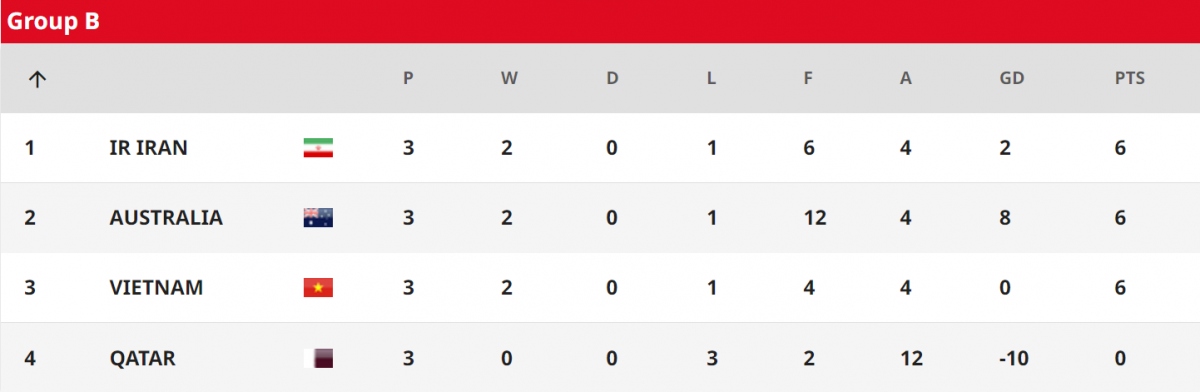Viewport: 1200px width, 392px height.
Task: Click the F (goals for) column header
Action: [x=808, y=79]
